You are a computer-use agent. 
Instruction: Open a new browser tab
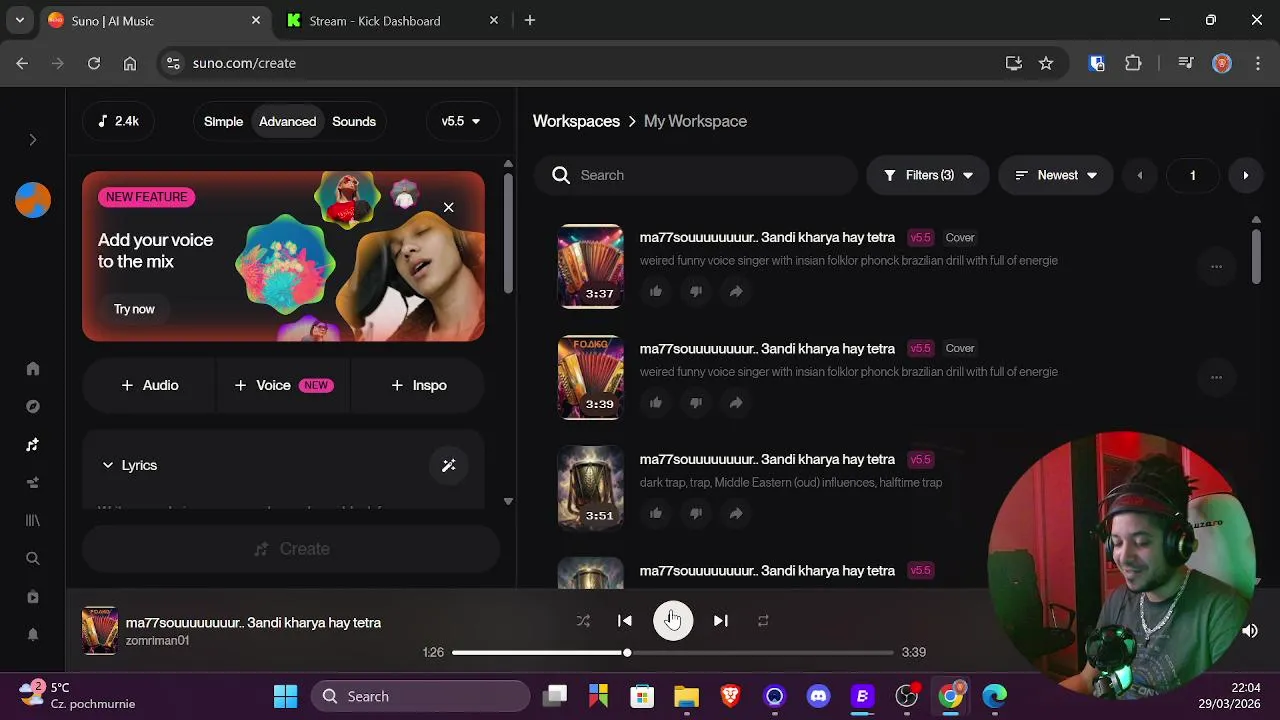point(530,20)
